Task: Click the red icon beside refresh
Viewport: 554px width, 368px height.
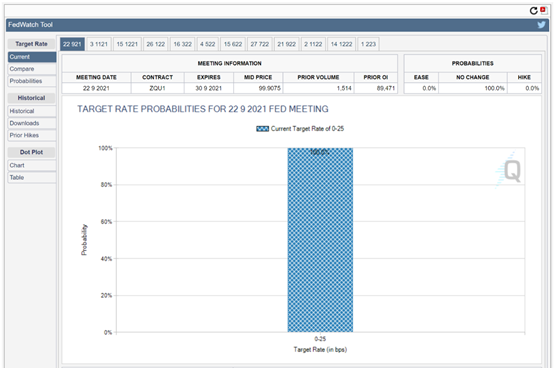Action: coord(543,10)
